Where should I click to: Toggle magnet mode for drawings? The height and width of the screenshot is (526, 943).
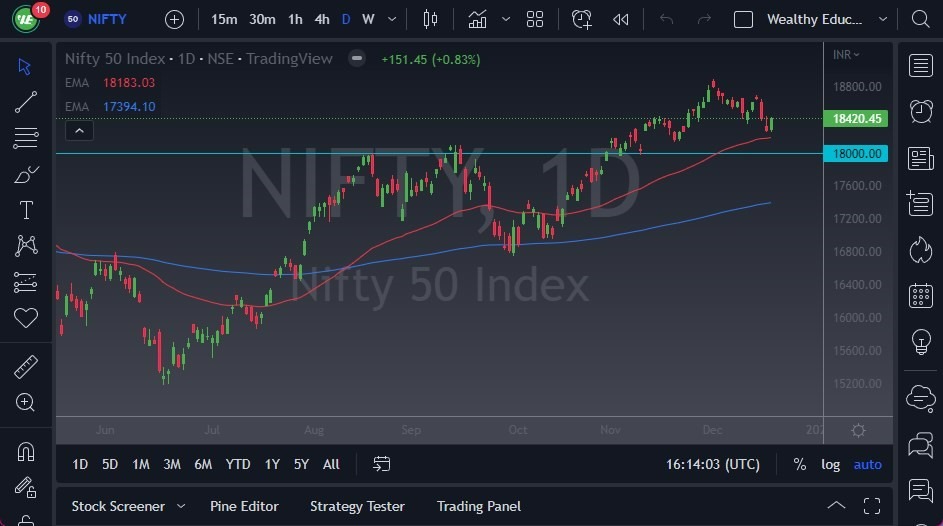[25, 451]
